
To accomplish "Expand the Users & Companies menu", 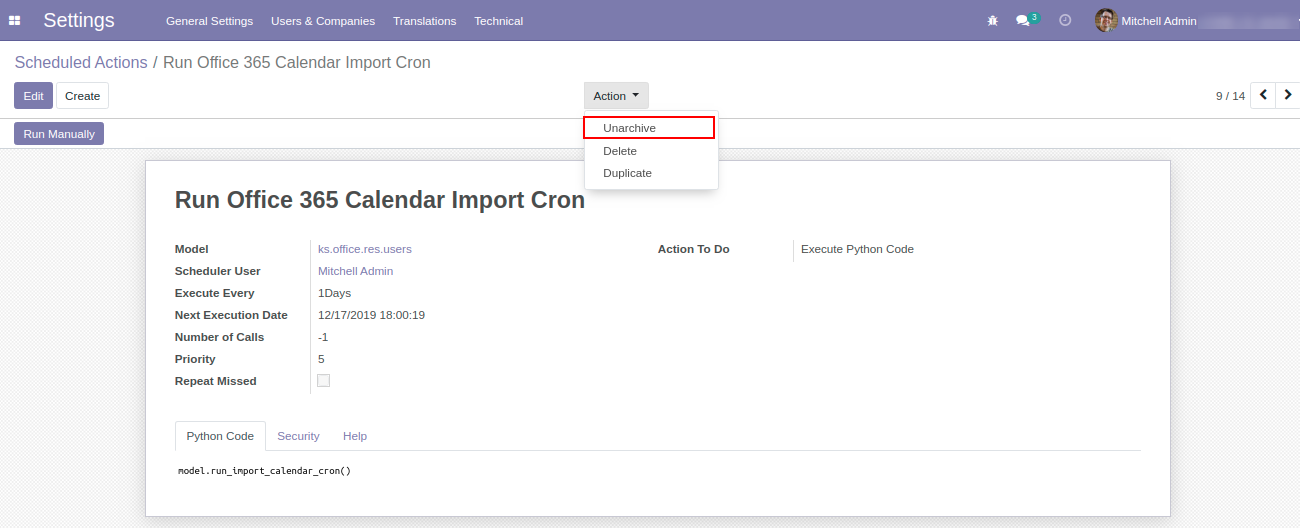I will [323, 21].
